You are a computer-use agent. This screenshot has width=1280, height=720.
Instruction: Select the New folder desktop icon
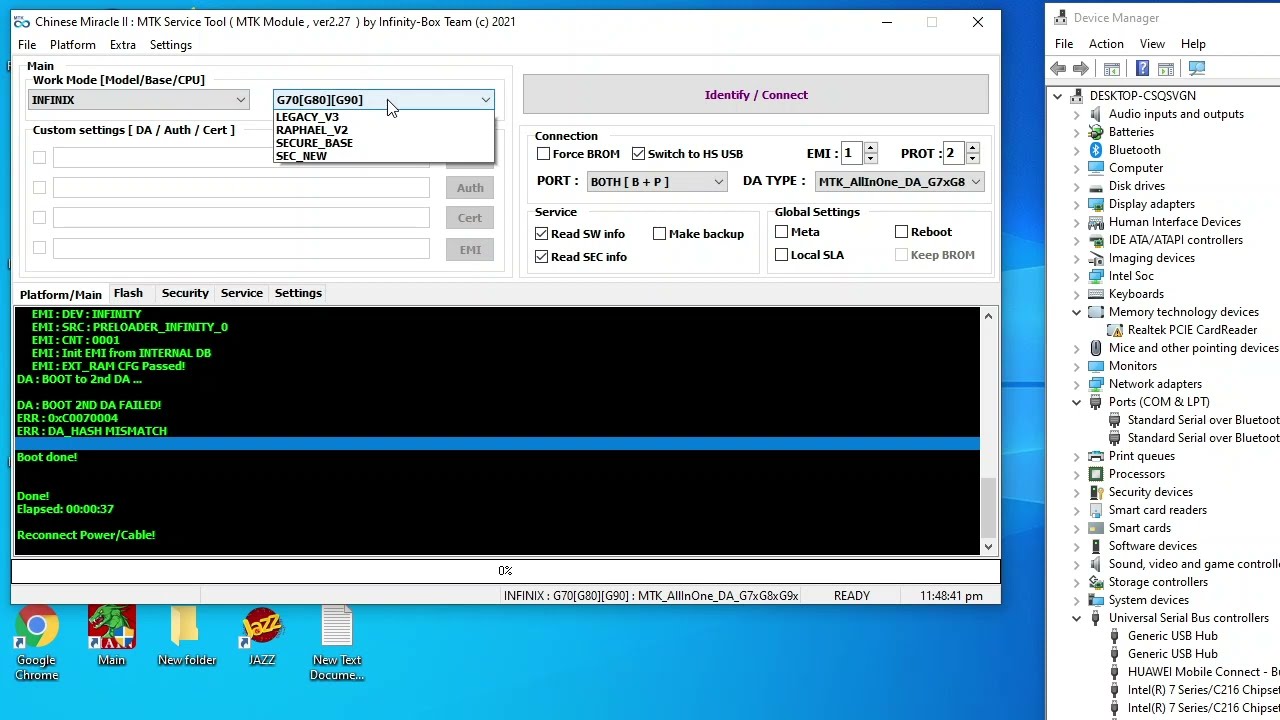coord(186,636)
